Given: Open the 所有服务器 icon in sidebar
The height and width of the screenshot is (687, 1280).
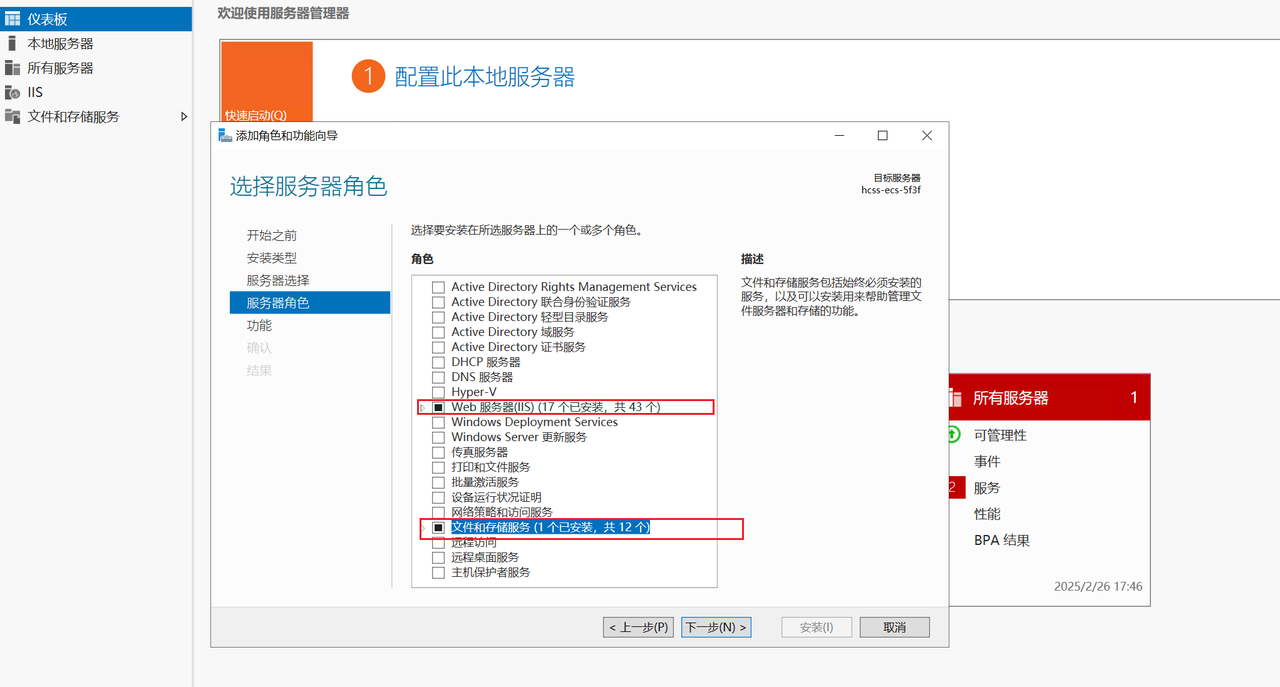Looking at the screenshot, I should (12, 68).
